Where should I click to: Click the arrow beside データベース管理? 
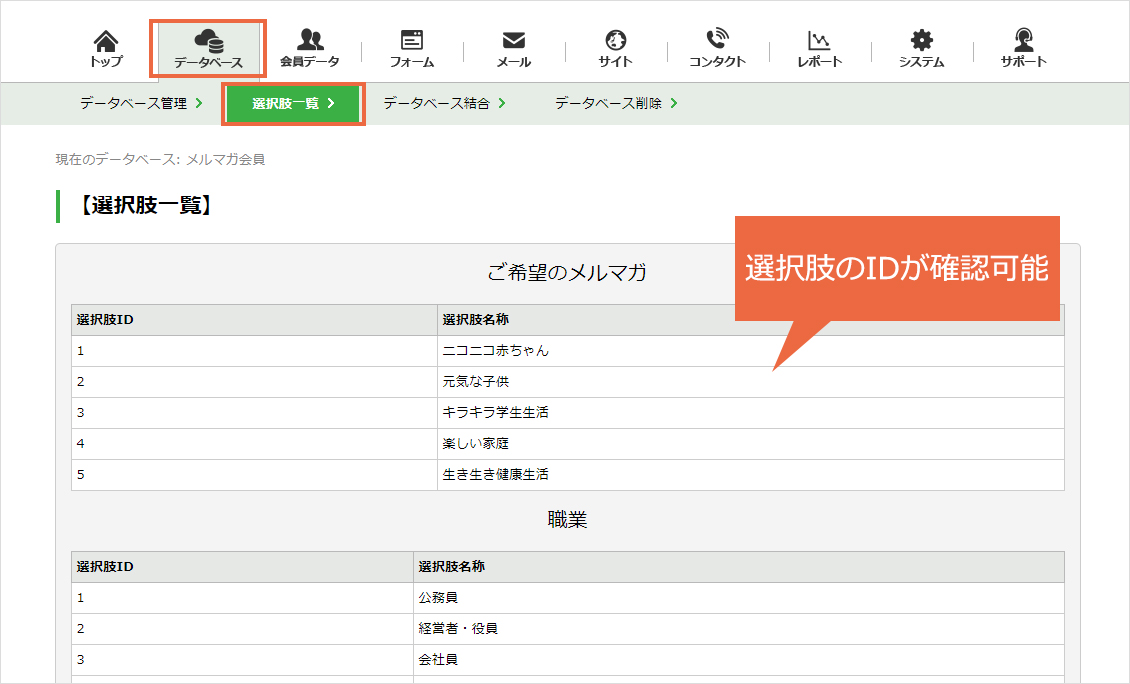(x=199, y=103)
